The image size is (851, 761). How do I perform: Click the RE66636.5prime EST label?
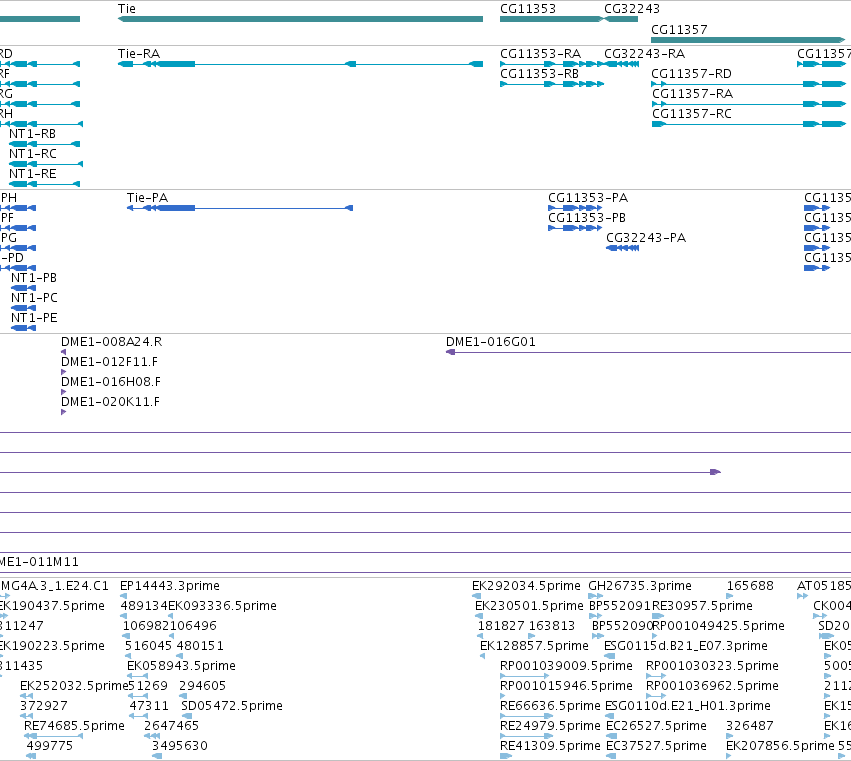(550, 706)
